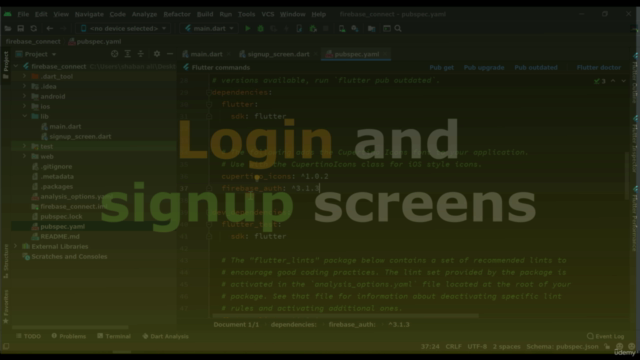This screenshot has width=640, height=360.
Task: Expand the test folder
Action: (x=24, y=146)
